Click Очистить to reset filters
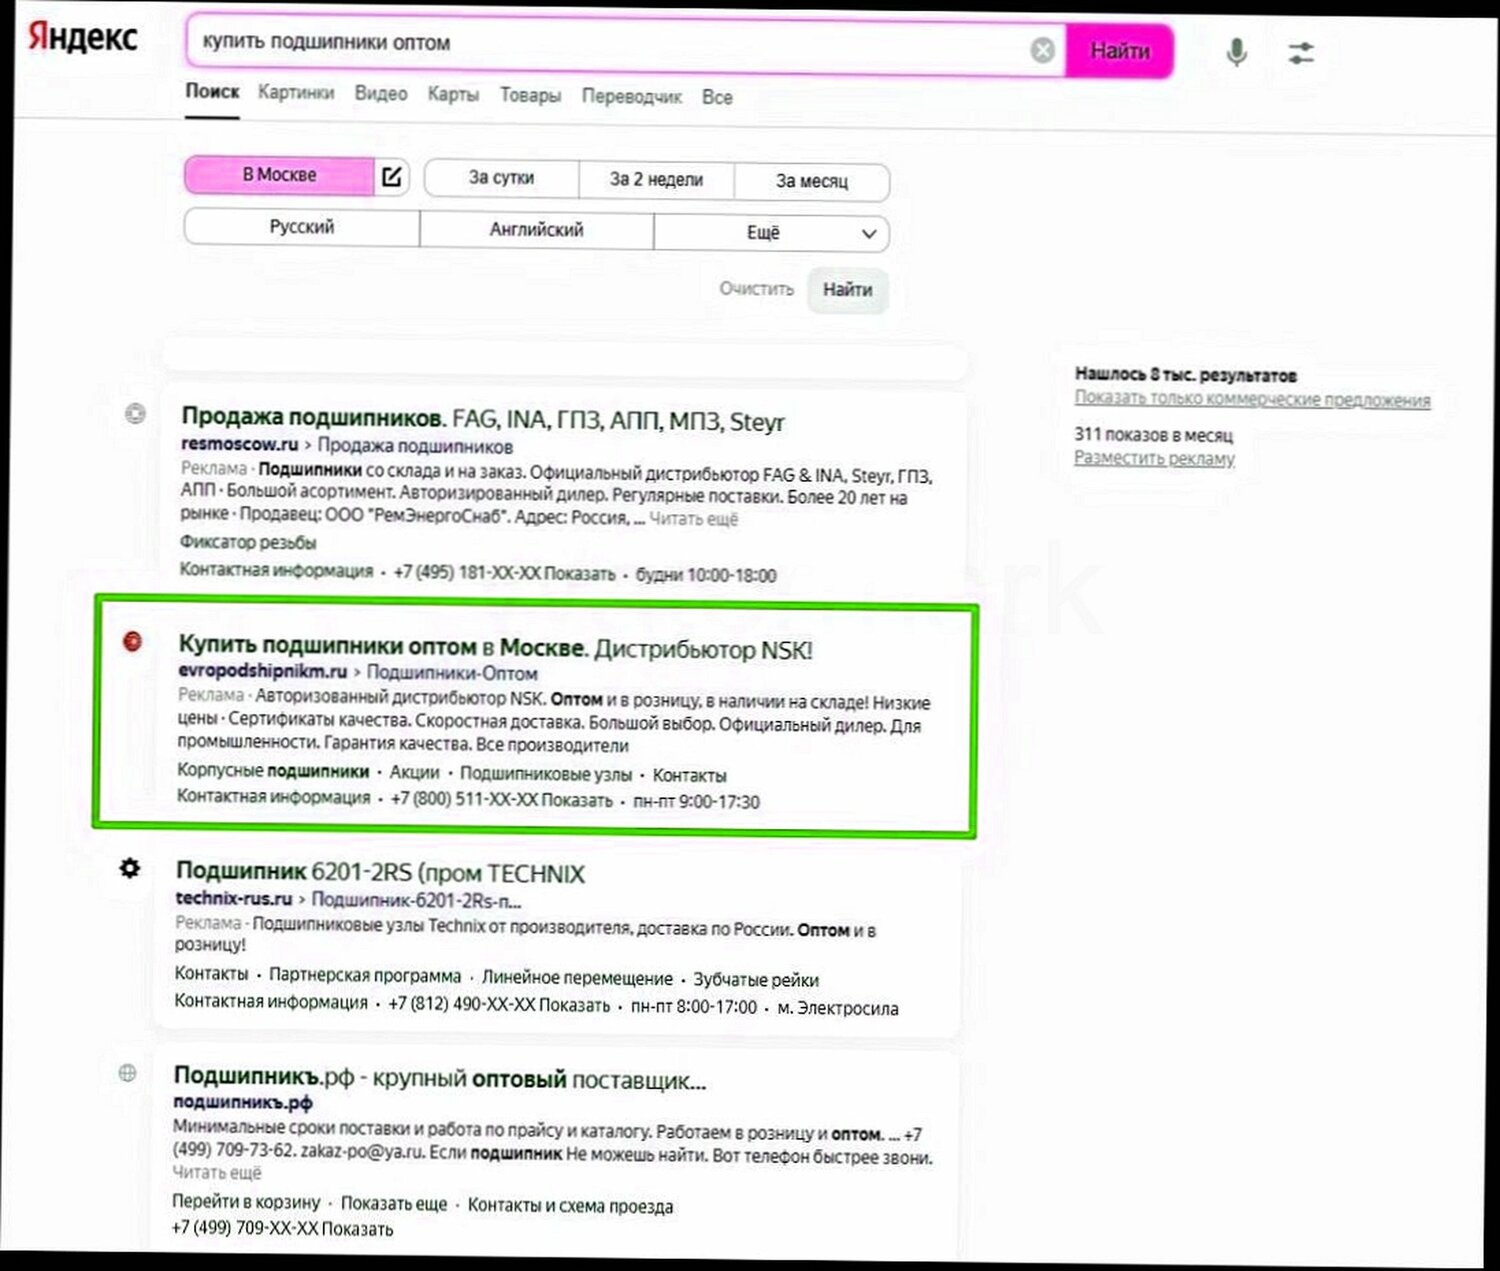This screenshot has width=1500, height=1271. coord(756,289)
